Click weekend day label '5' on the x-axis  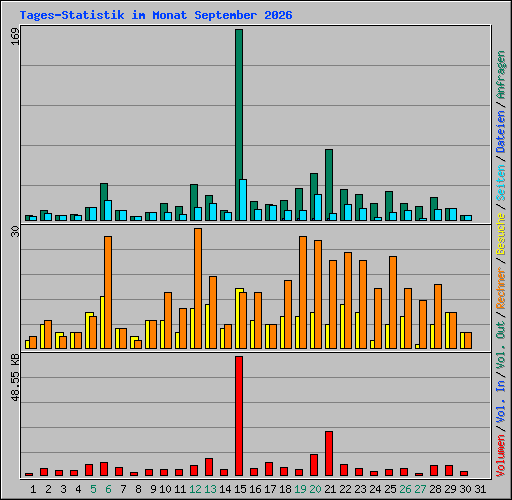pos(93,489)
